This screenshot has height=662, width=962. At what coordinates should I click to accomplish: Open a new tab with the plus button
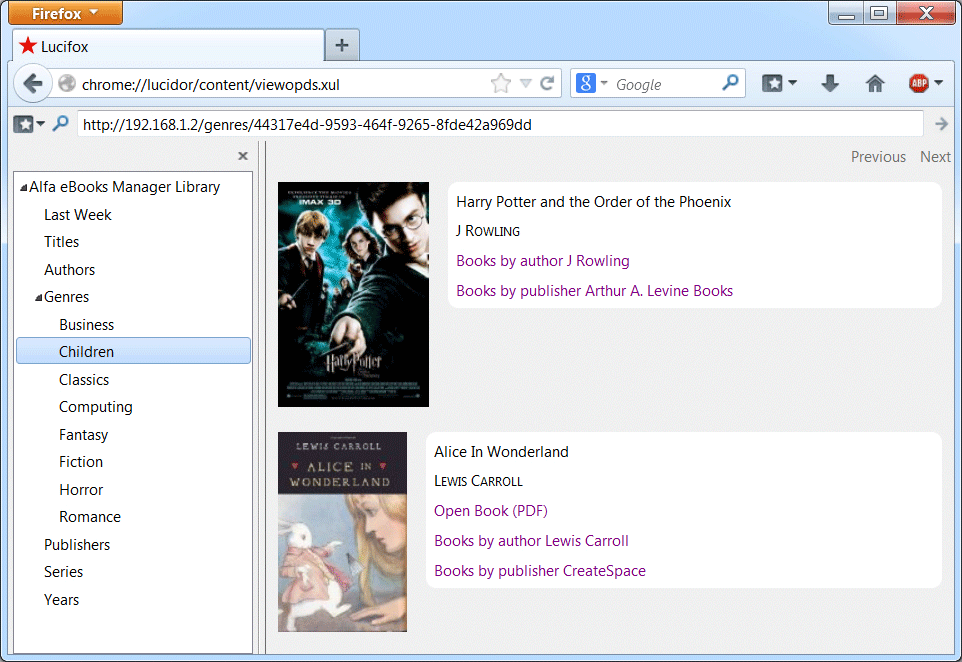tap(342, 45)
